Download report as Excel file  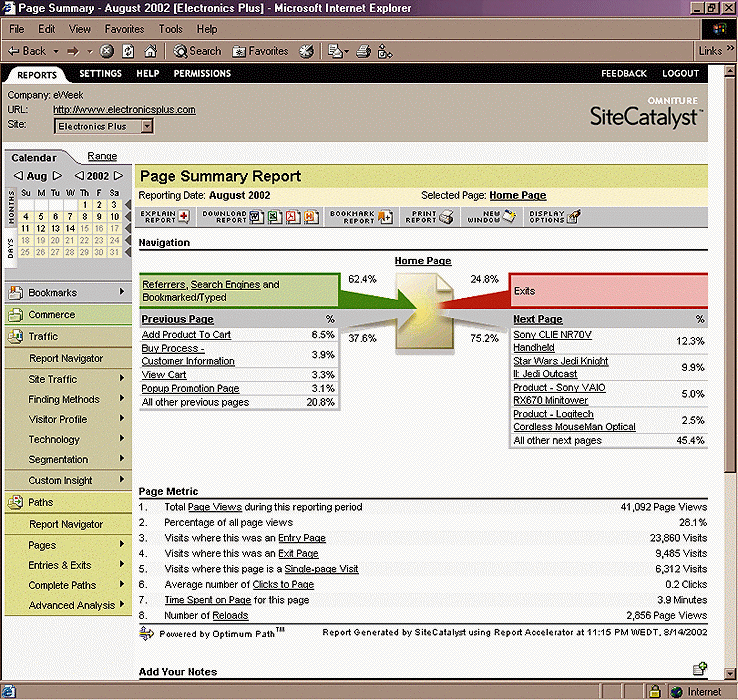pos(275,217)
